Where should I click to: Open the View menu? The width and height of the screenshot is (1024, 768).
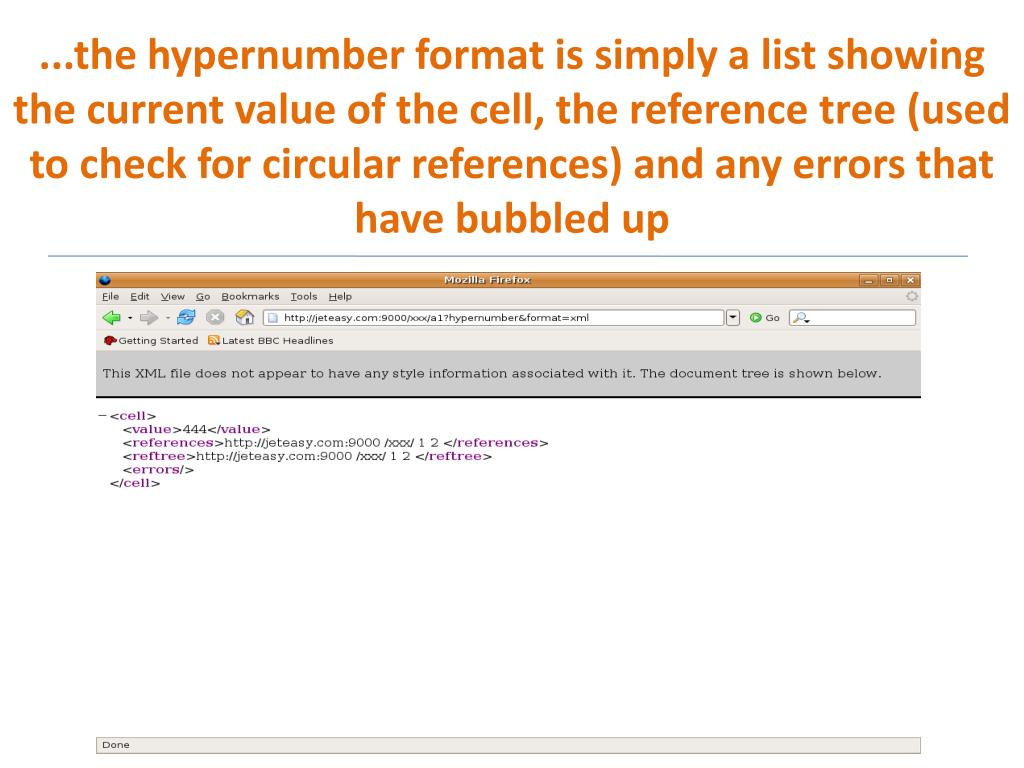(173, 296)
